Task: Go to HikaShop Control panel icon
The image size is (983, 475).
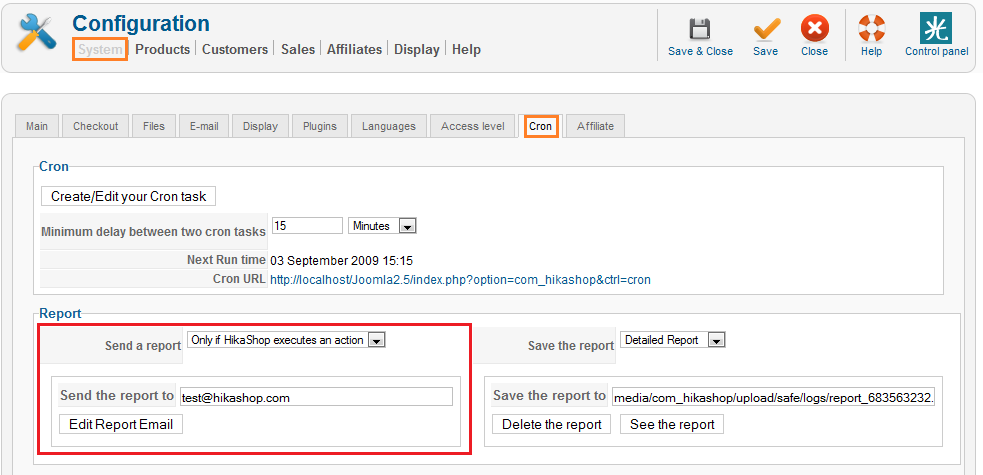Action: 936,28
